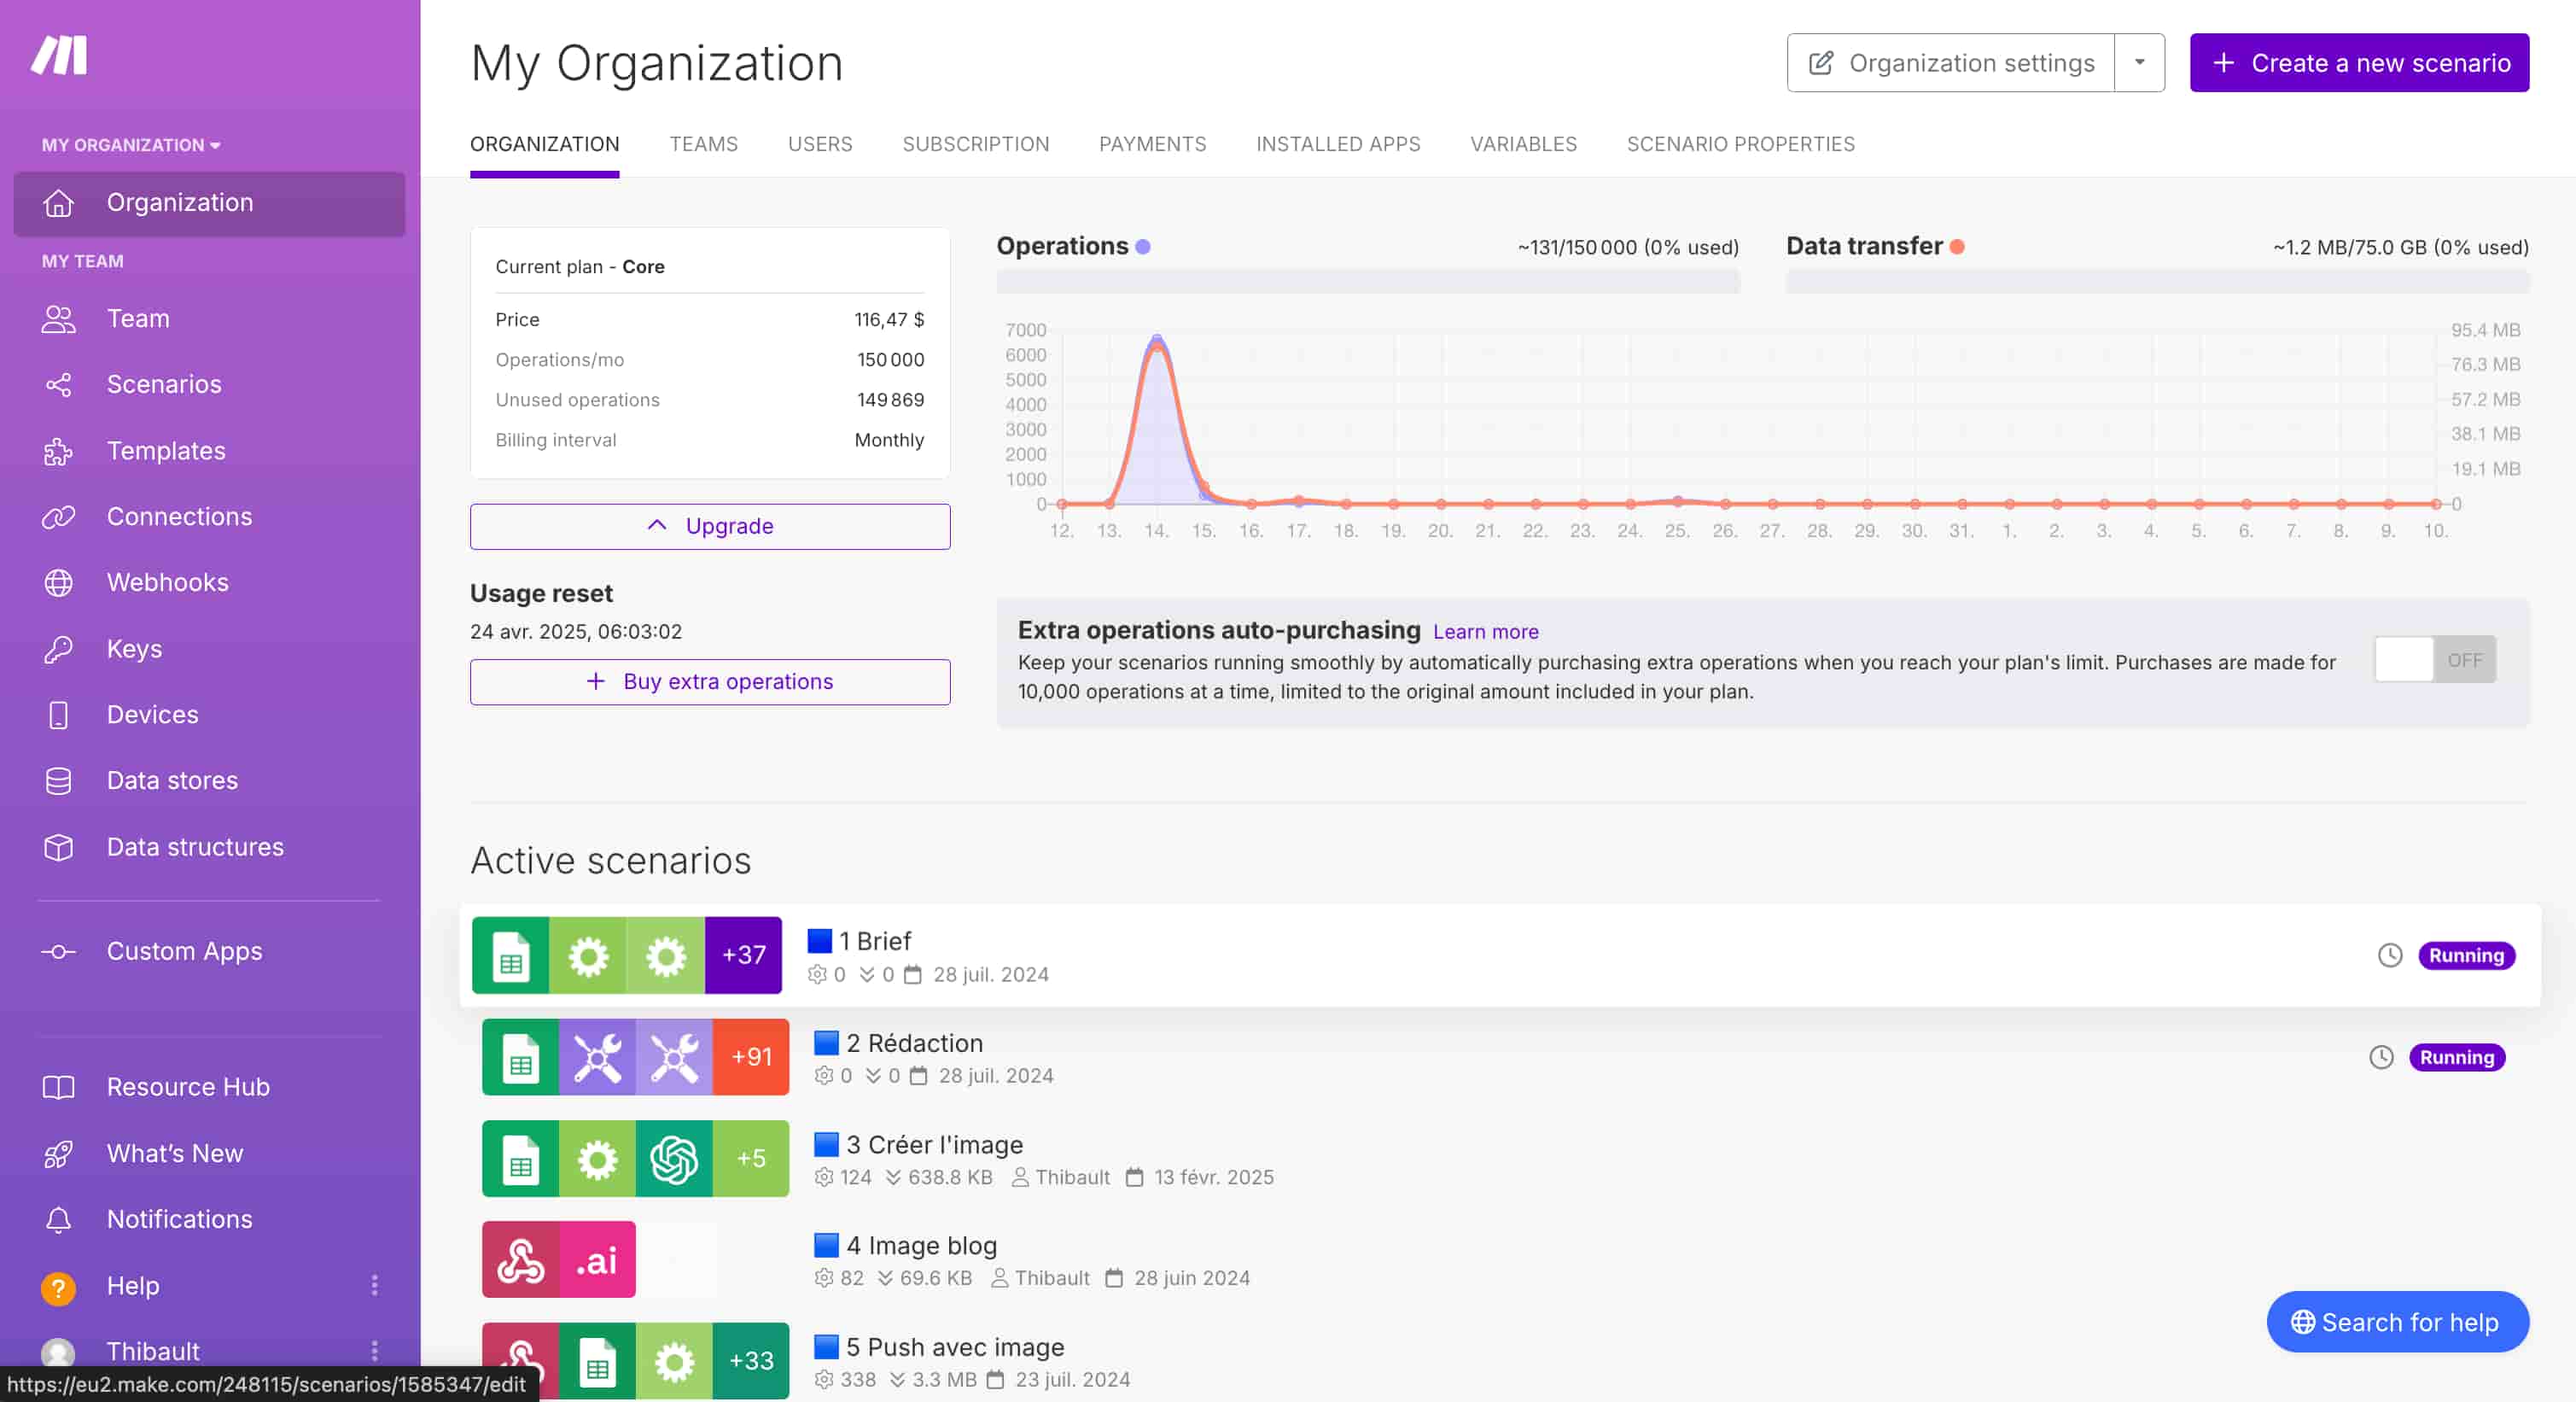
Task: Click Create a new scenario button
Action: (x=2359, y=63)
